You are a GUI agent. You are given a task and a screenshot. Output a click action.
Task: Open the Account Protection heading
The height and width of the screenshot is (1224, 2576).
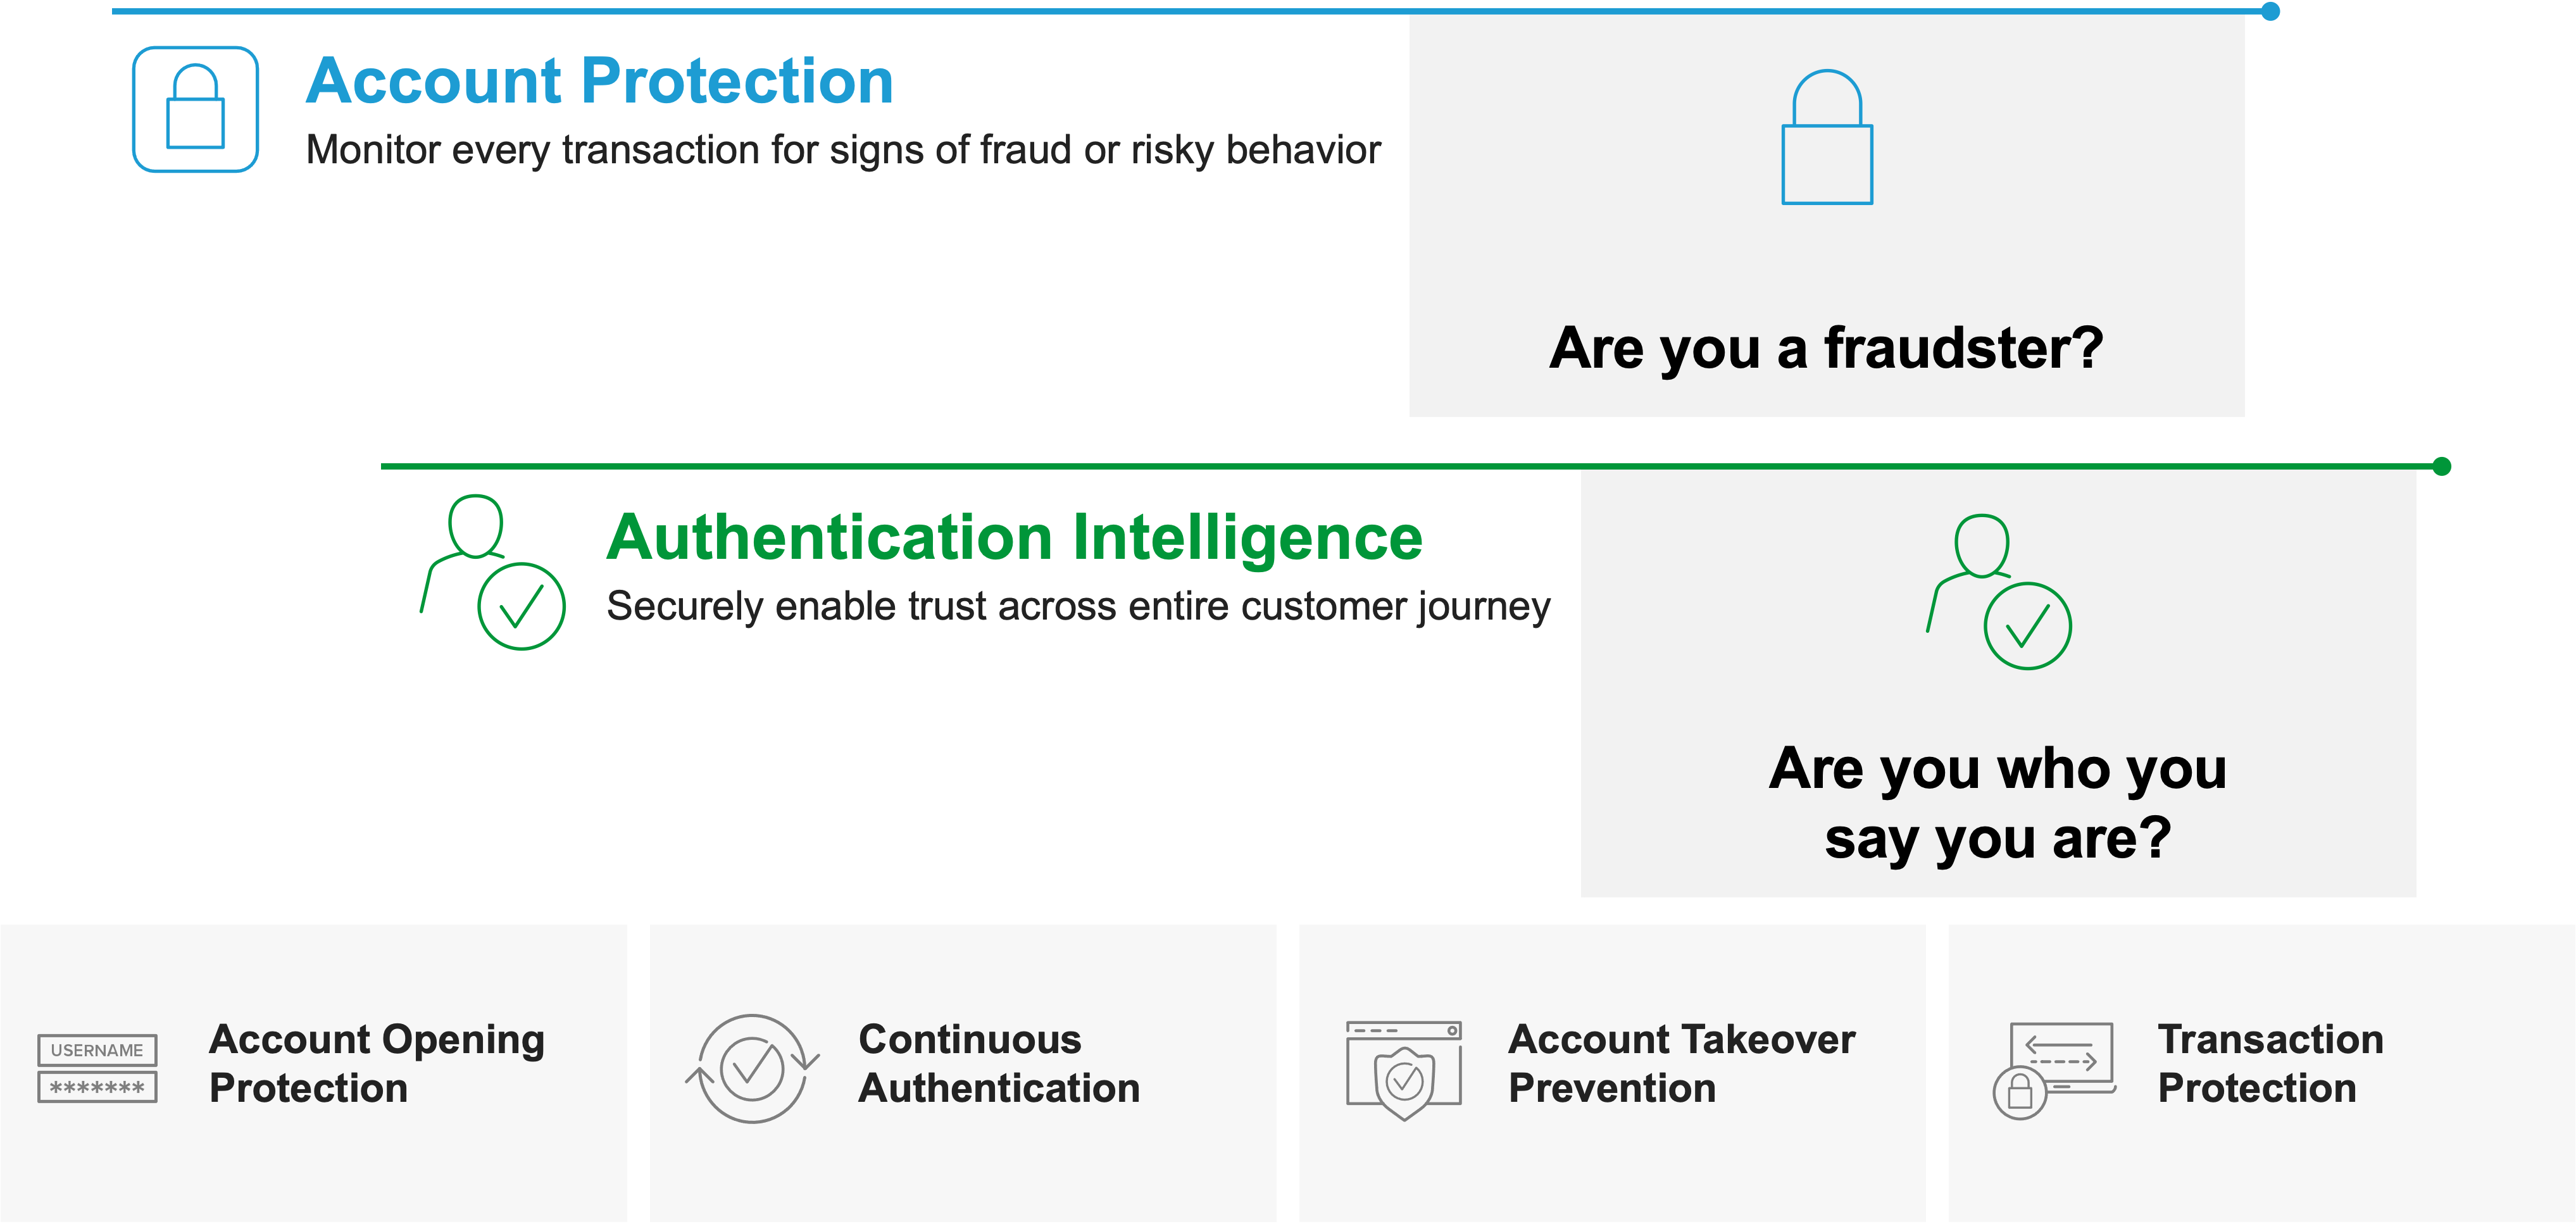tap(600, 80)
